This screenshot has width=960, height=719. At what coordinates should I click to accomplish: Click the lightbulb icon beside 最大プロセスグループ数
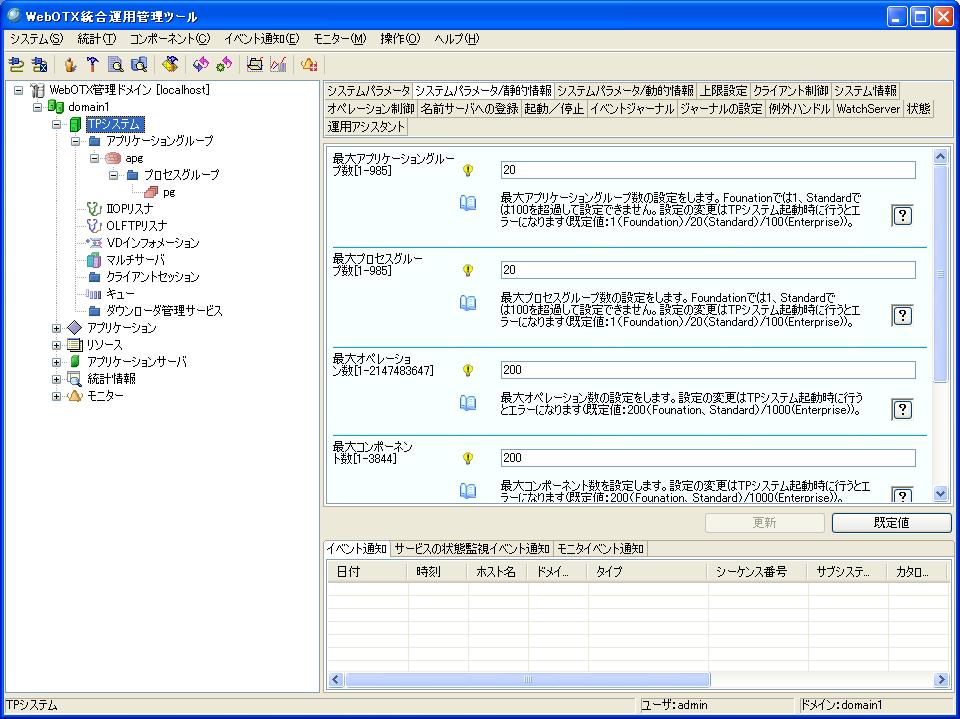[467, 270]
